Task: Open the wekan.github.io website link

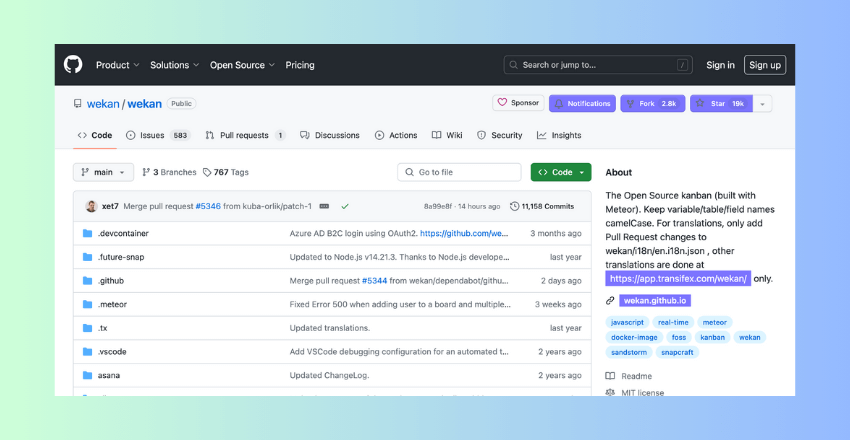Action: [655, 301]
